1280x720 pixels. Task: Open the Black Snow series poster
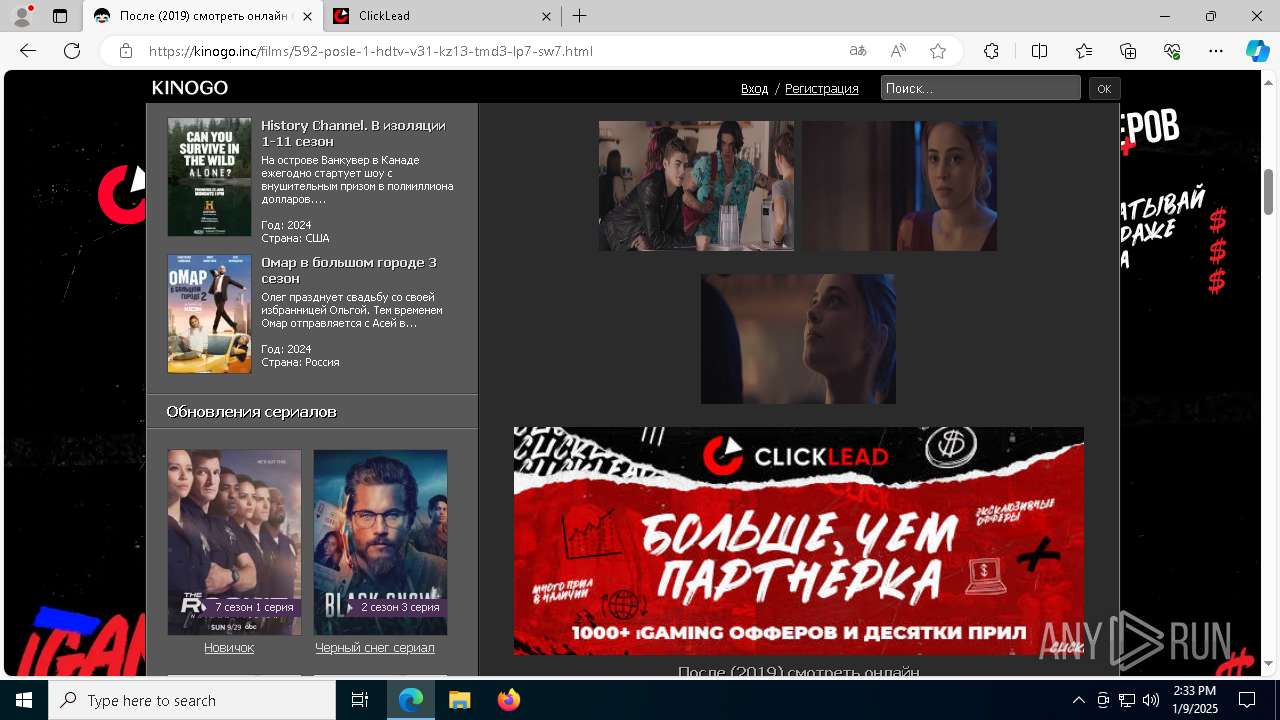[380, 542]
